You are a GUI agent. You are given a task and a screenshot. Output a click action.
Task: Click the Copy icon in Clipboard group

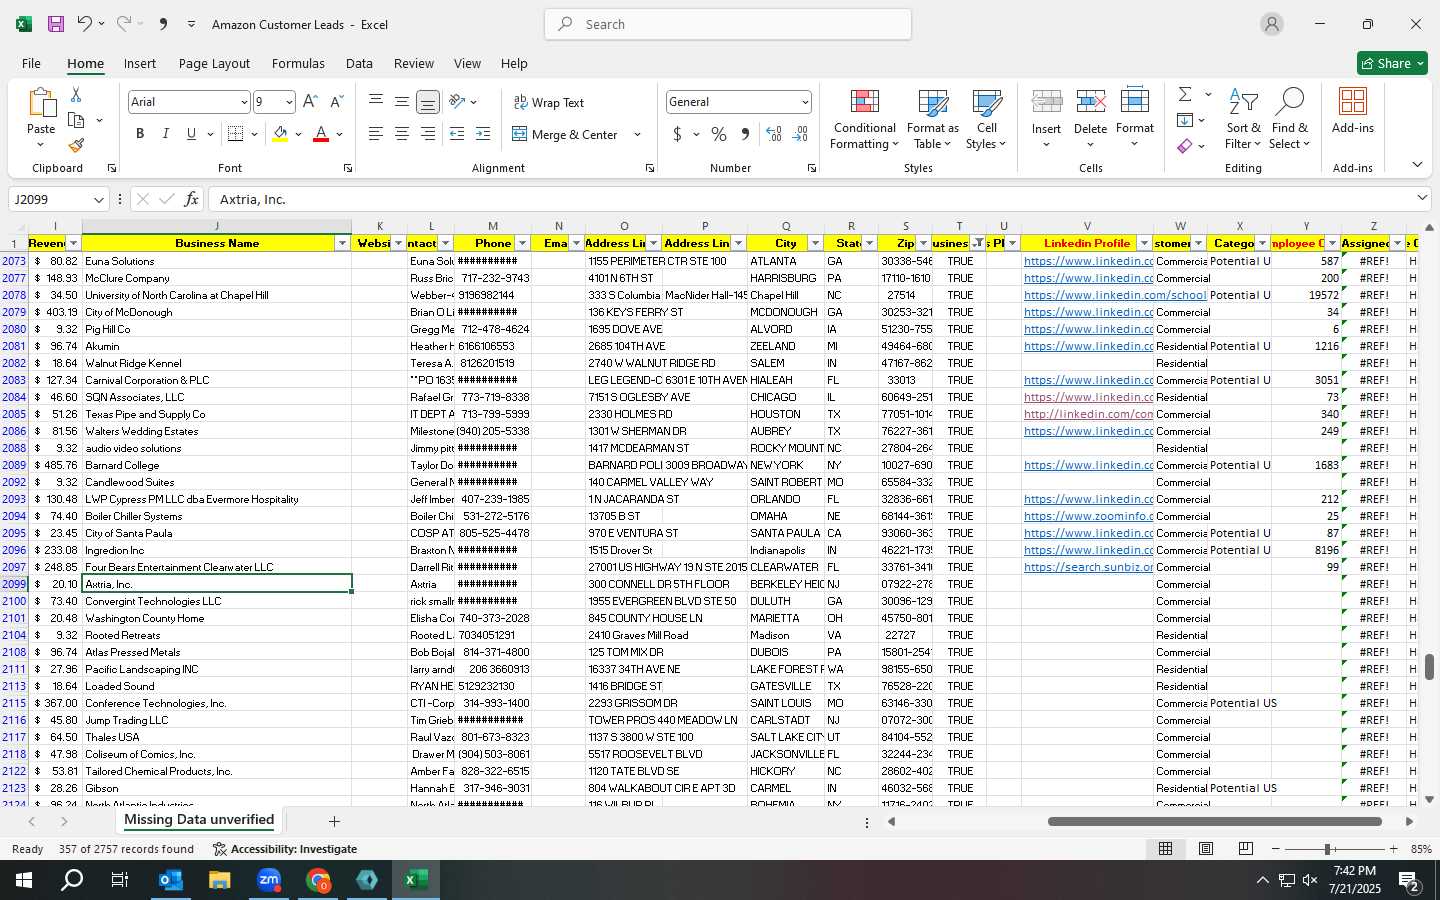pos(76,120)
